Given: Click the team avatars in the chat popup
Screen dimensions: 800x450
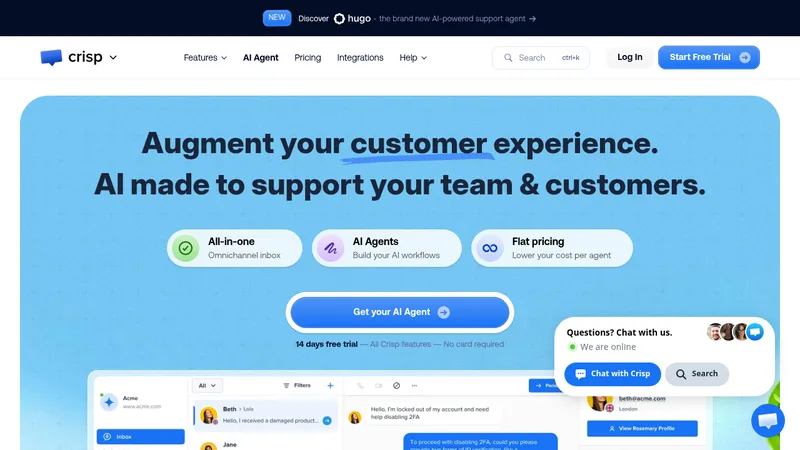Looking at the screenshot, I should (735, 332).
